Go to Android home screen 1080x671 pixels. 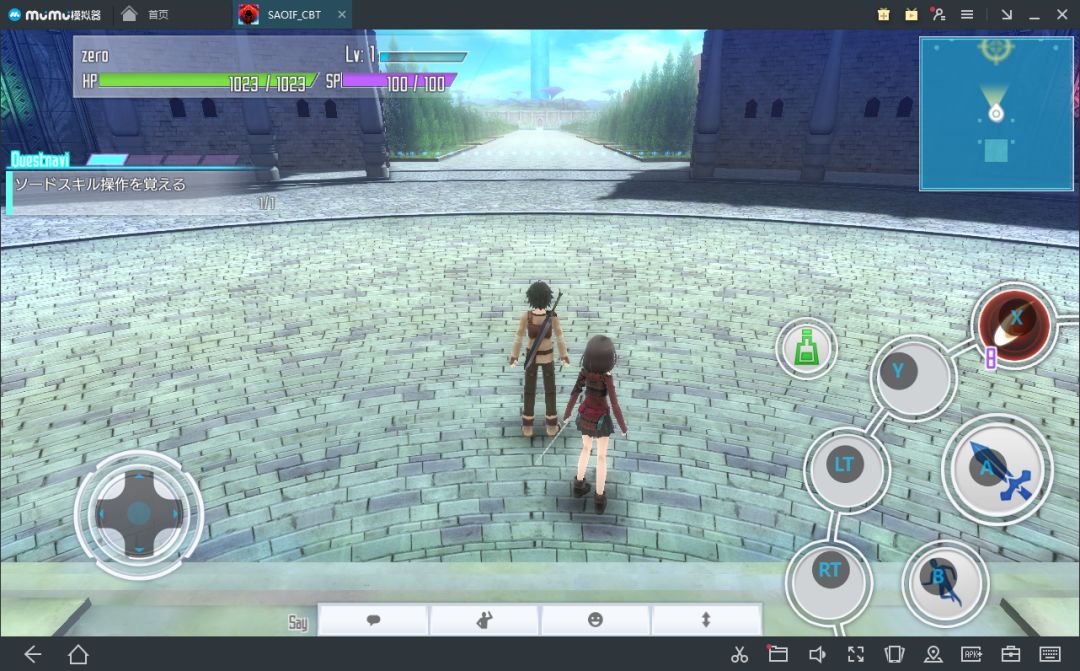[x=78, y=654]
